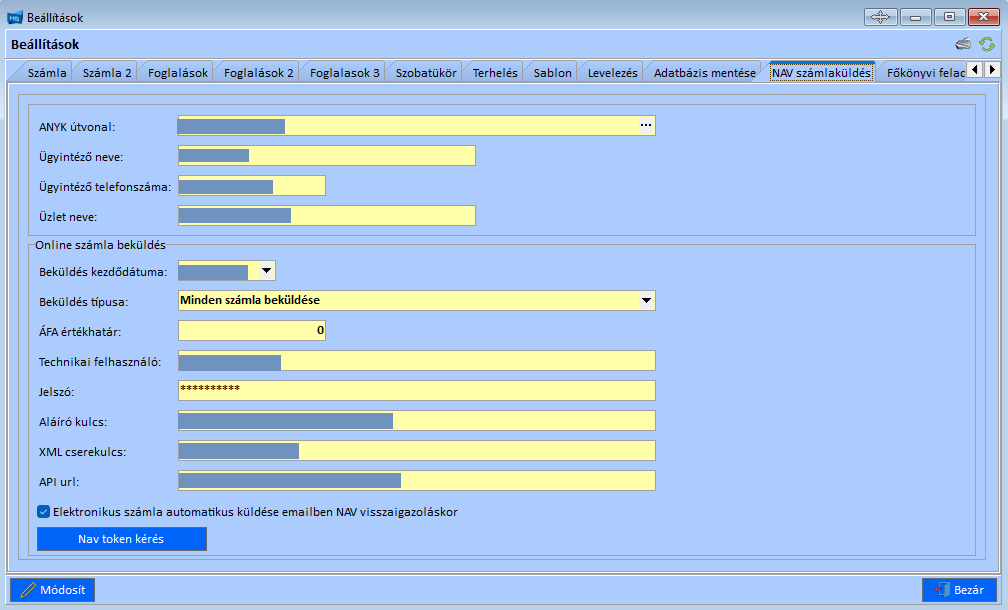Maximize the Beállítások window
This screenshot has height=610, width=1008.
pyautogui.click(x=948, y=17)
